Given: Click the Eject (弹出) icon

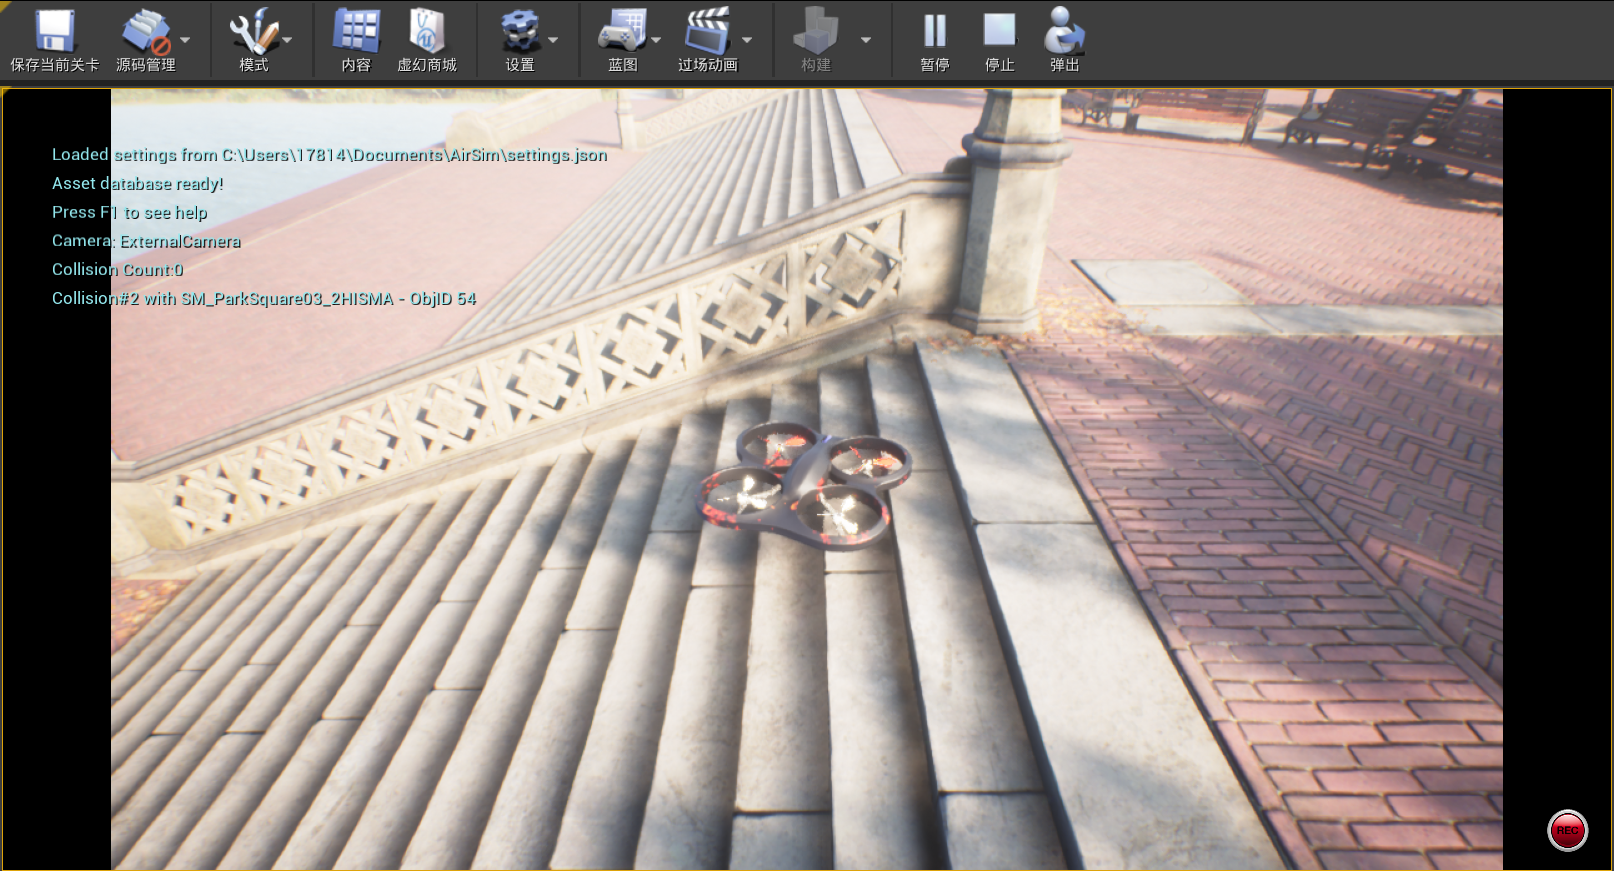Looking at the screenshot, I should click(x=1064, y=32).
